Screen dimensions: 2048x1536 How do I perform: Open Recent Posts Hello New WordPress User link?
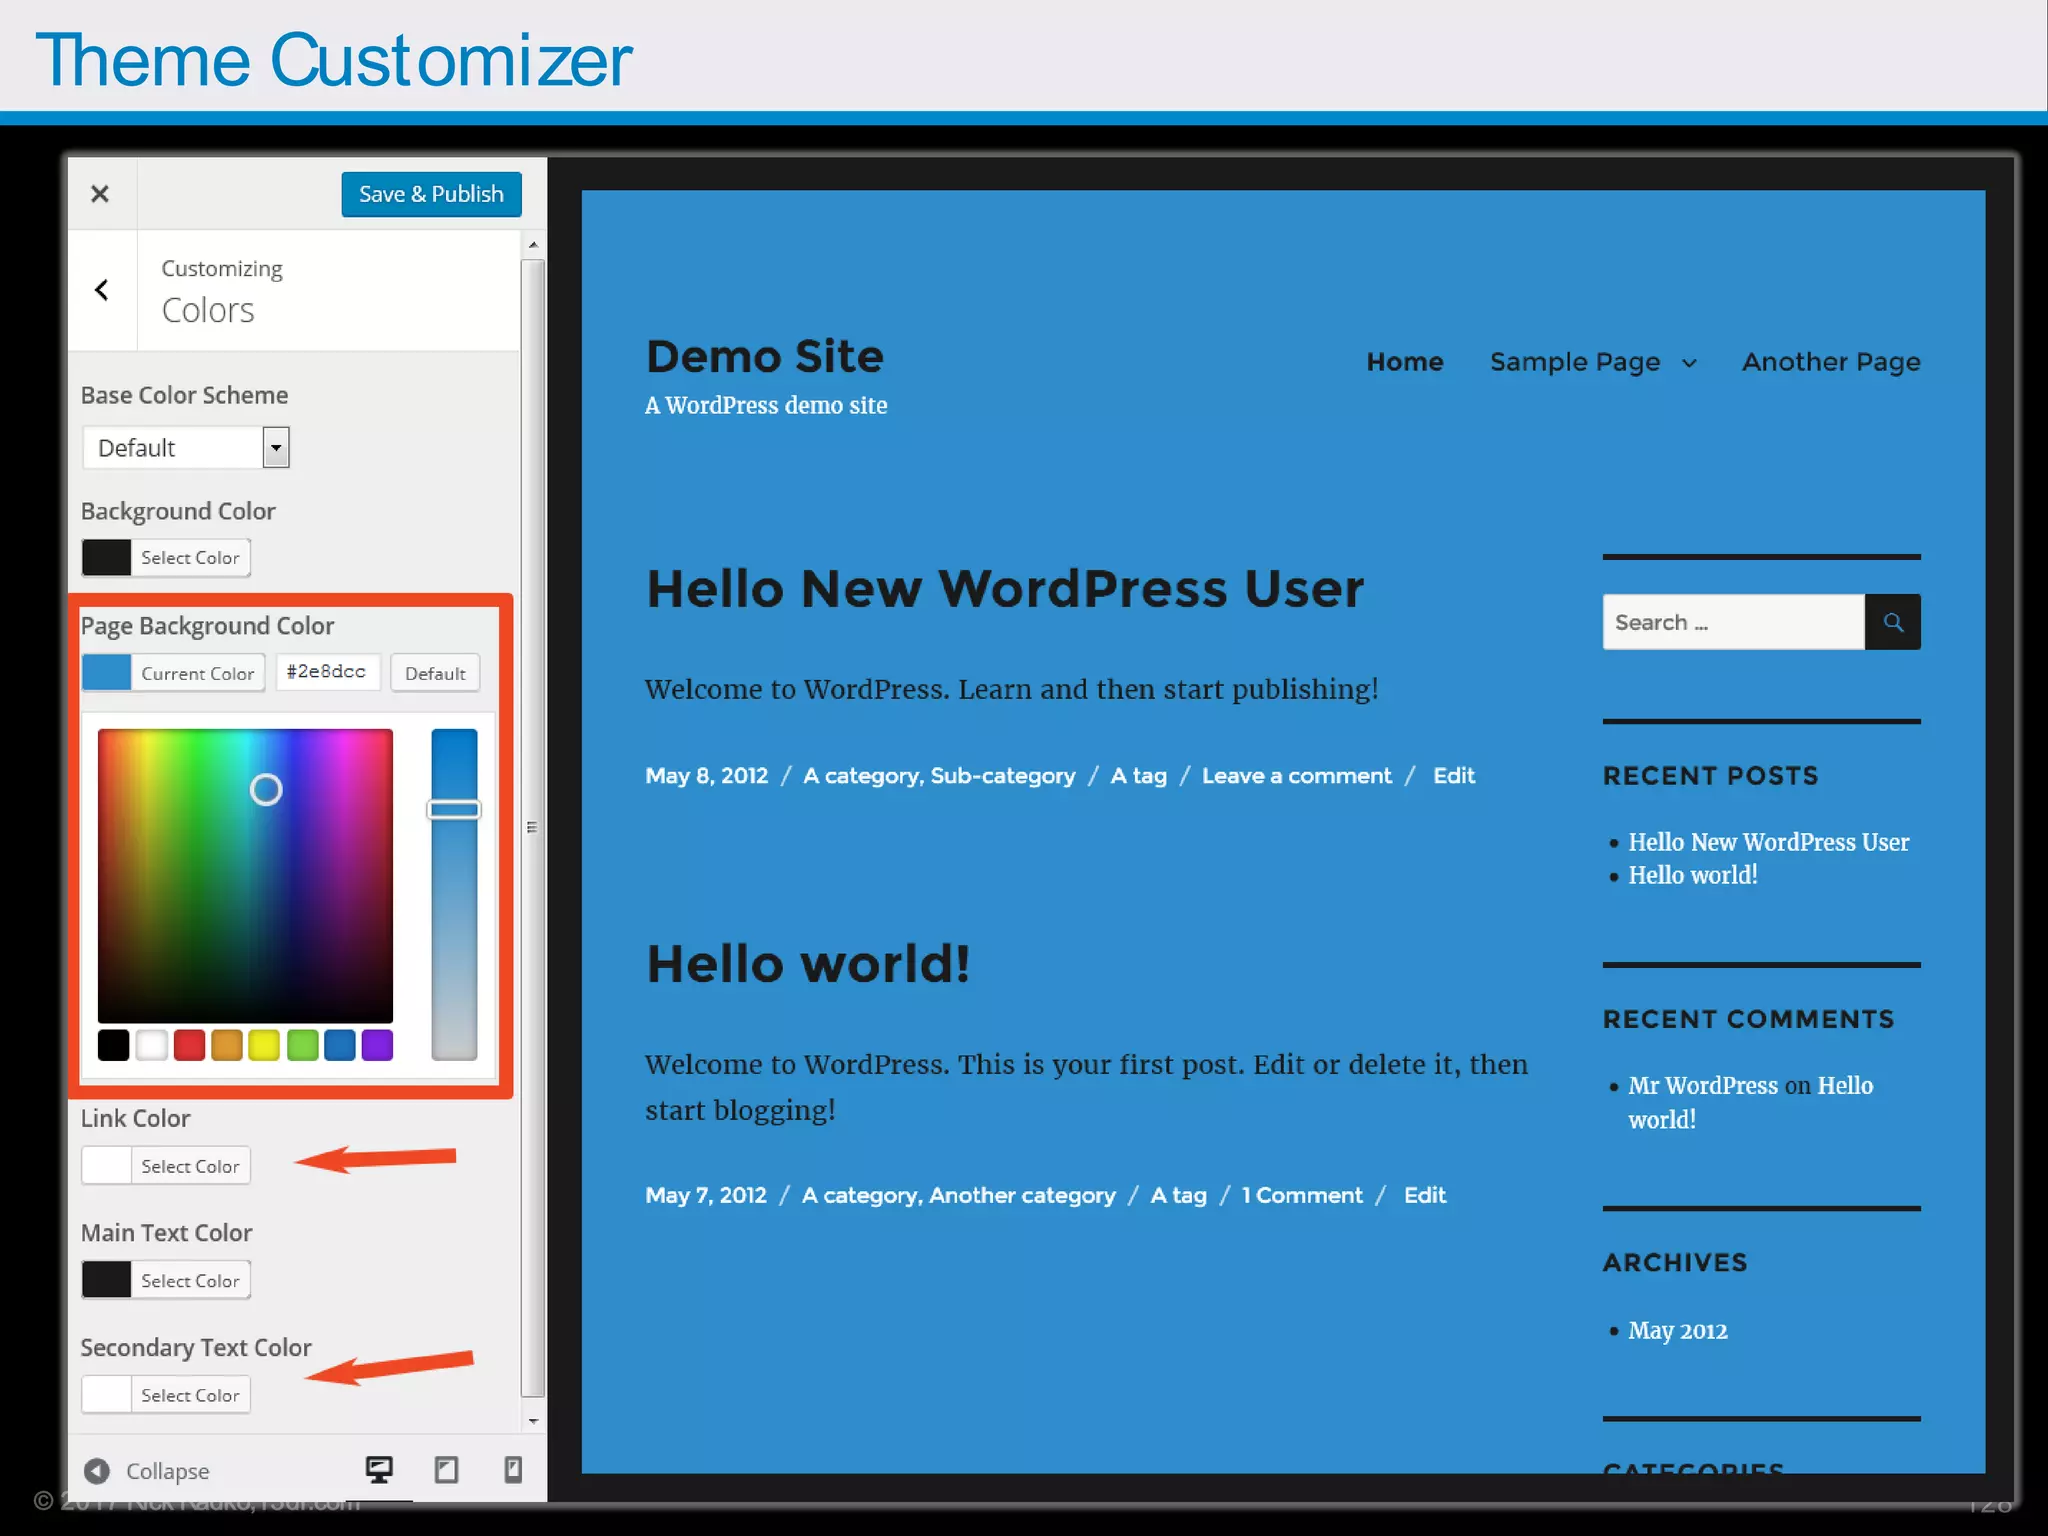[x=1768, y=842]
